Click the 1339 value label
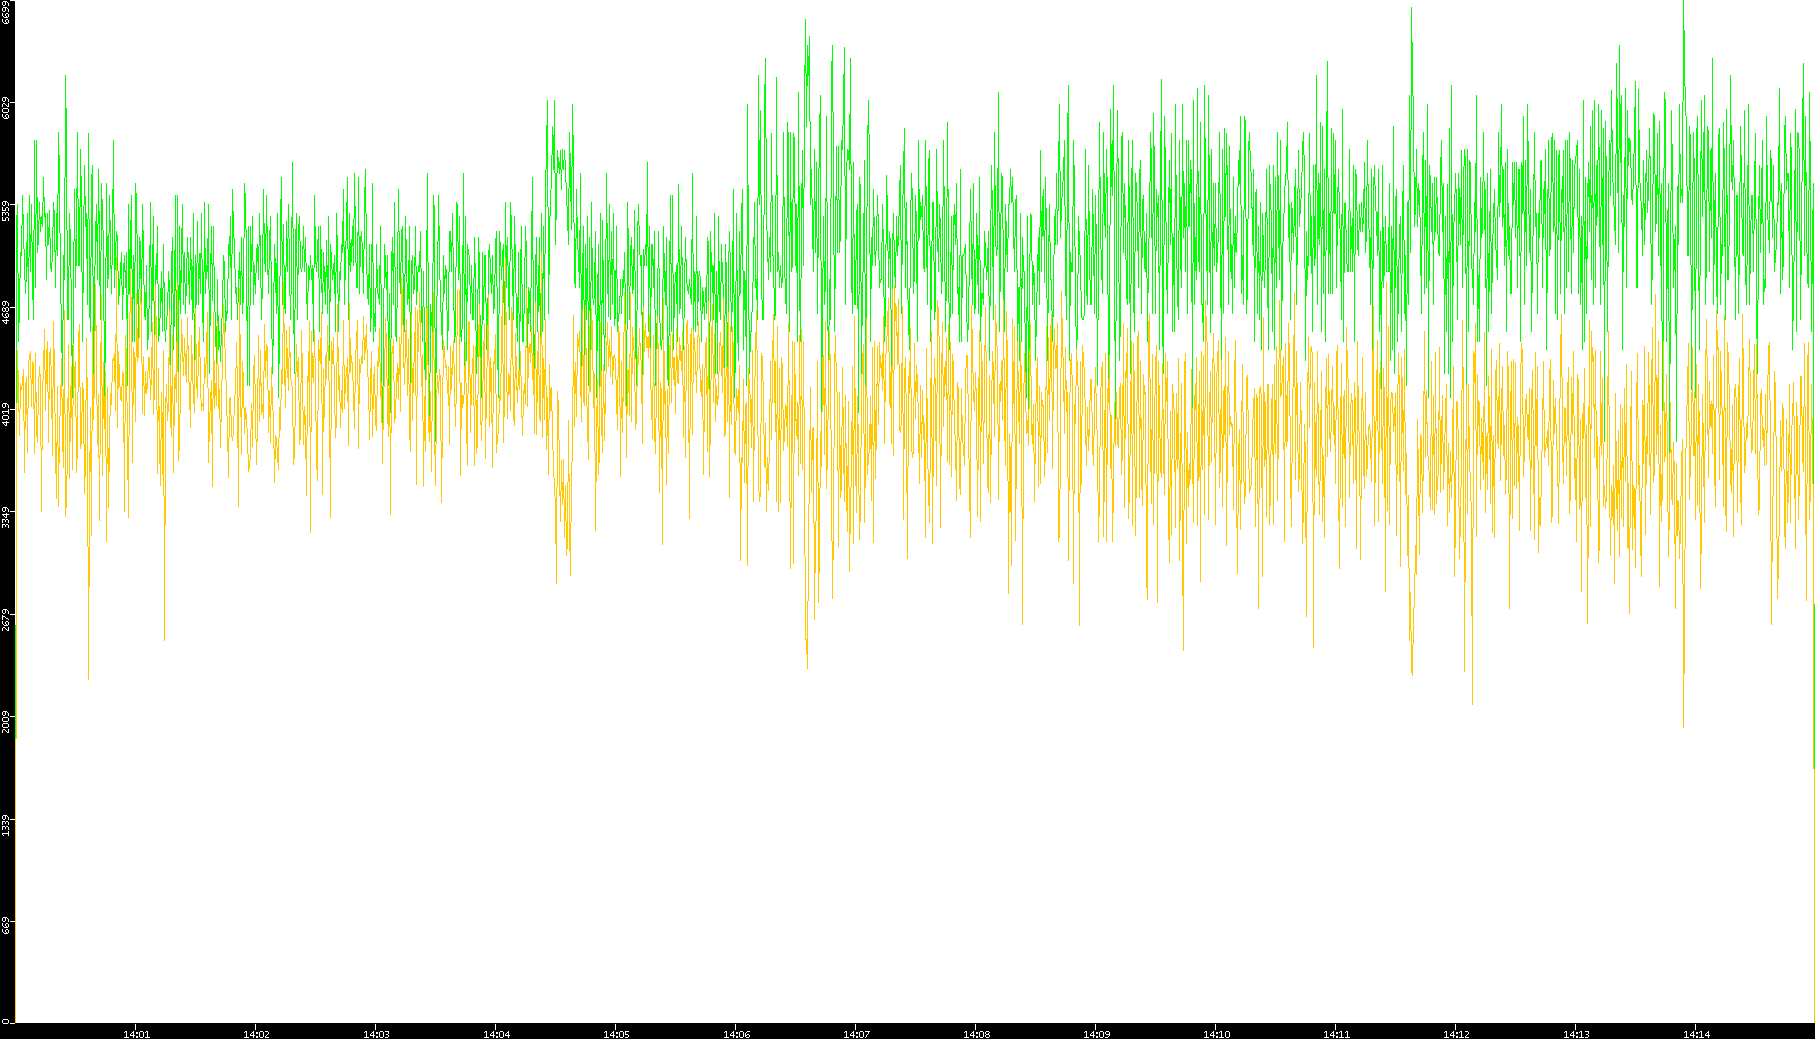The height and width of the screenshot is (1039, 1815). 6,824
